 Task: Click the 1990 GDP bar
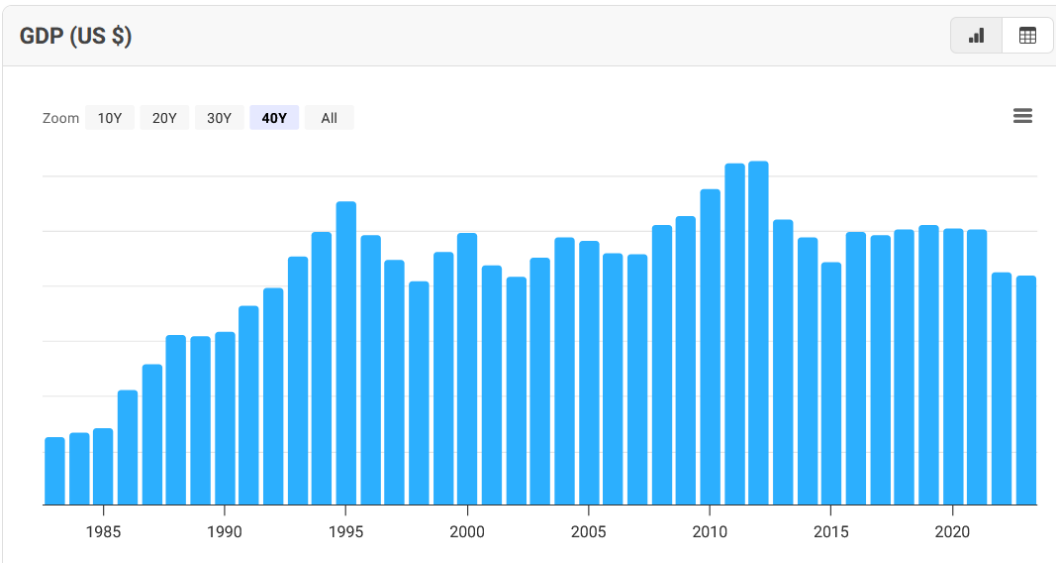coord(225,418)
